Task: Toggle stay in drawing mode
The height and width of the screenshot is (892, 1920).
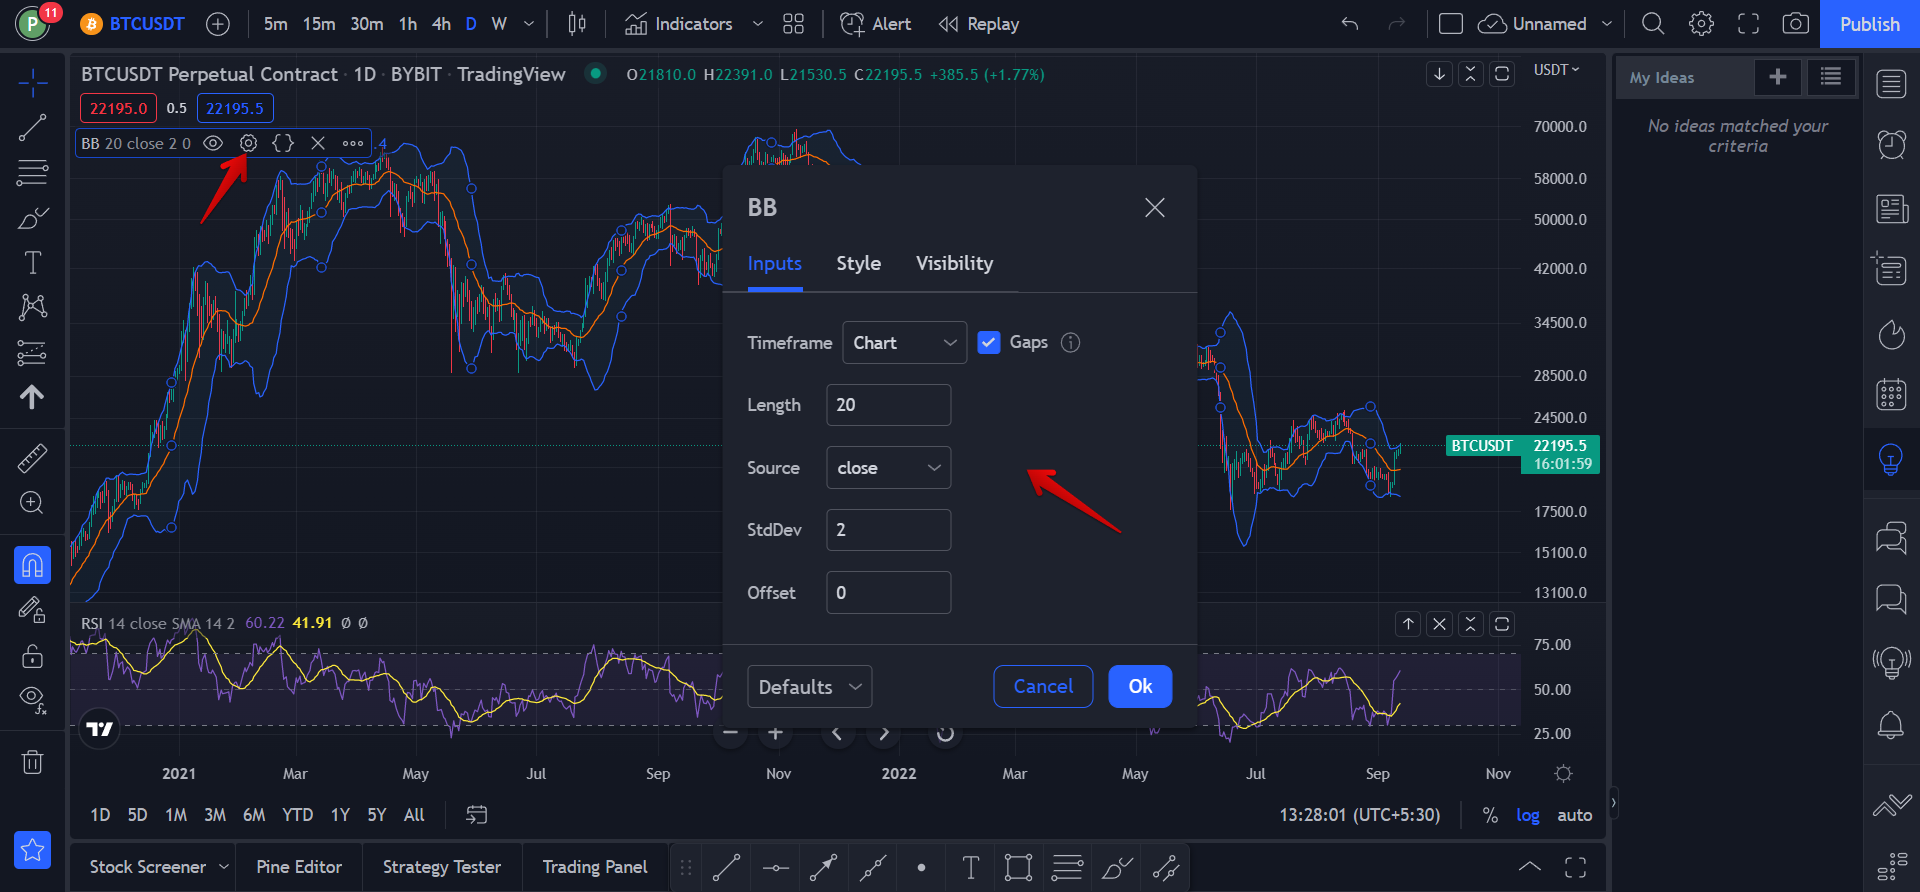Action: coord(32,610)
